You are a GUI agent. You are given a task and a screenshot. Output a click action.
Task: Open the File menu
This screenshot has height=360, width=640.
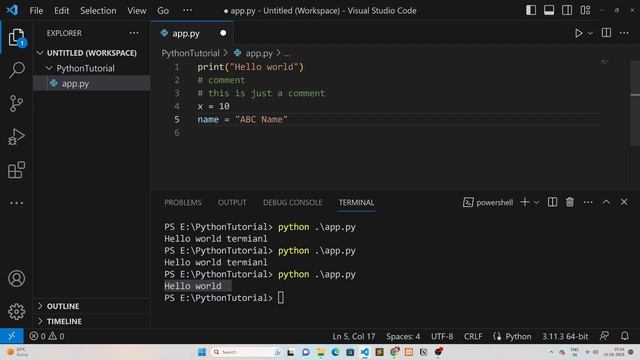point(36,11)
